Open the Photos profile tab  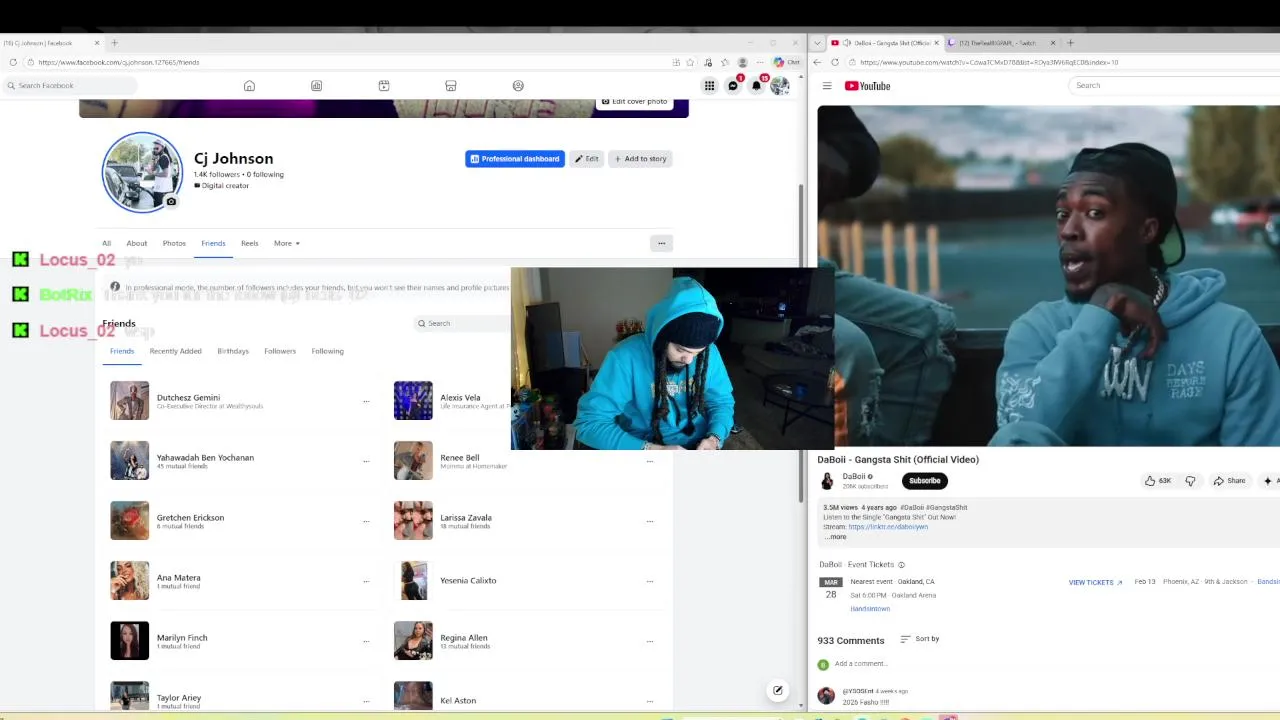pos(174,243)
